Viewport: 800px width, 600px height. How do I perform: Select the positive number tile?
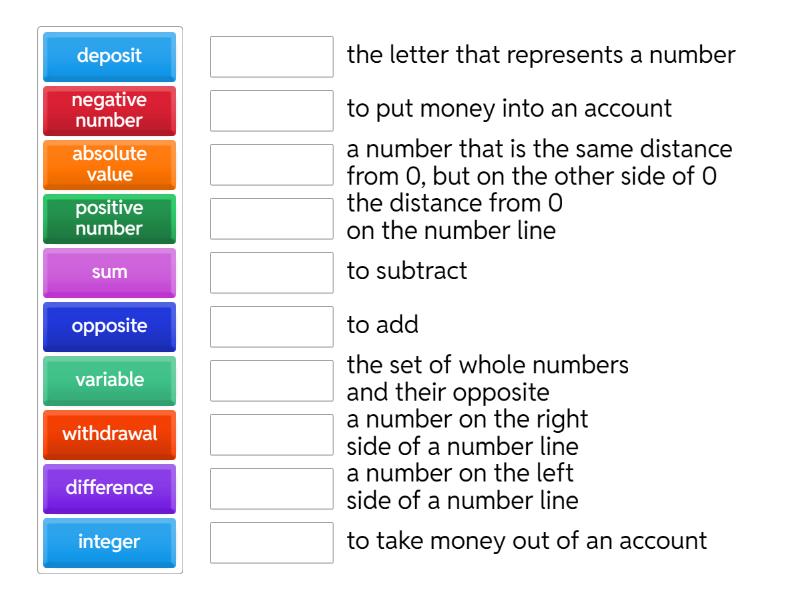(x=108, y=219)
